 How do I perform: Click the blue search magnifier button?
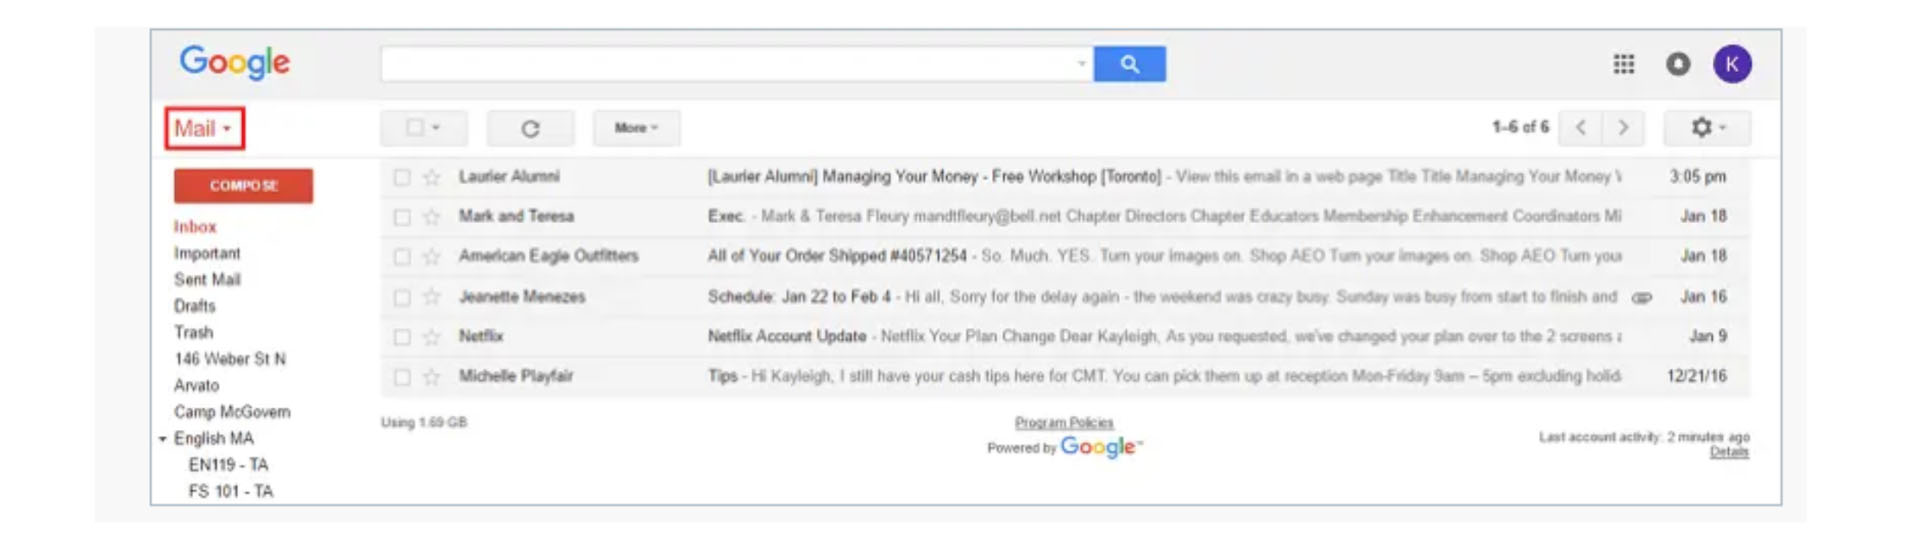[x=1129, y=64]
